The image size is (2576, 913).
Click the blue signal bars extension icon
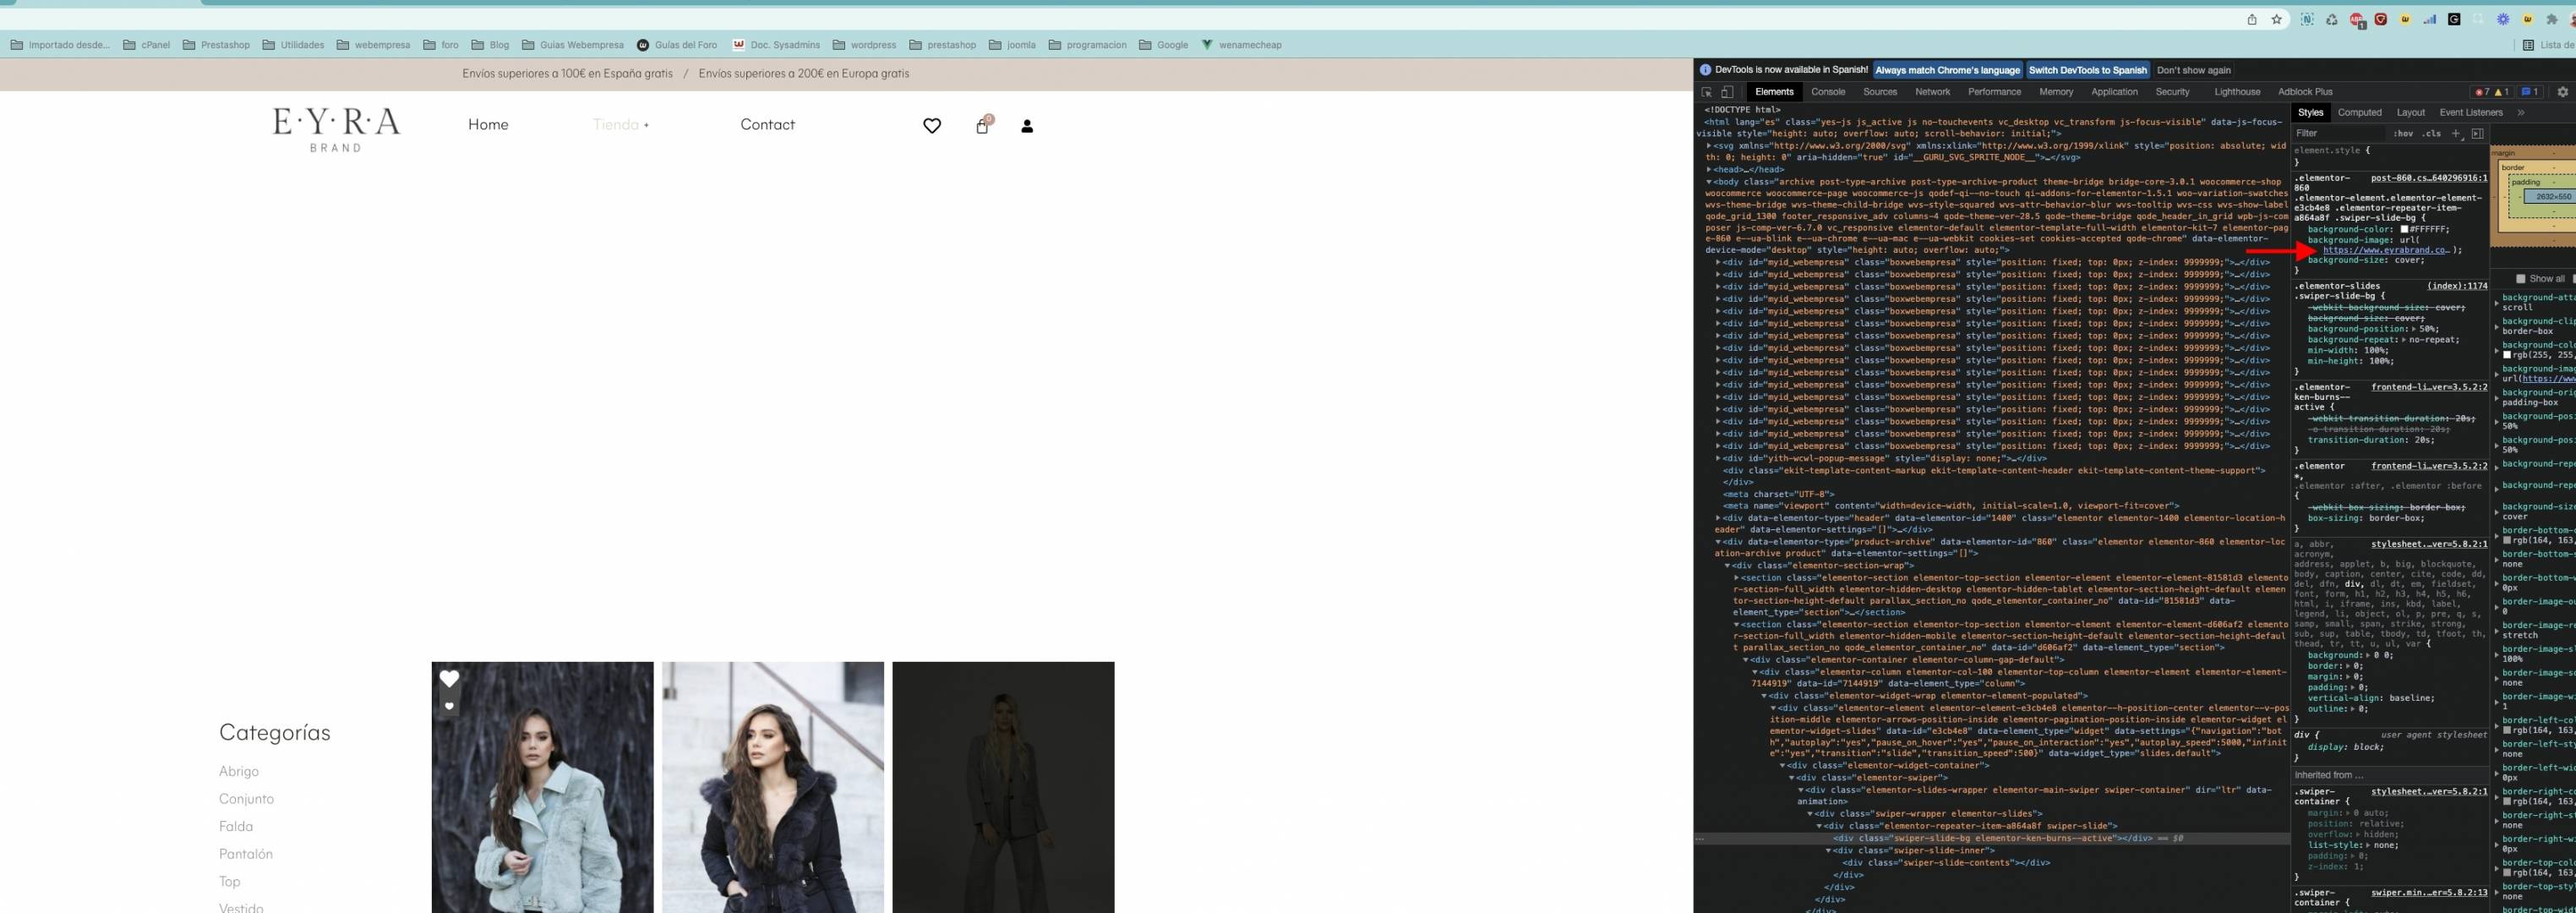[2429, 19]
